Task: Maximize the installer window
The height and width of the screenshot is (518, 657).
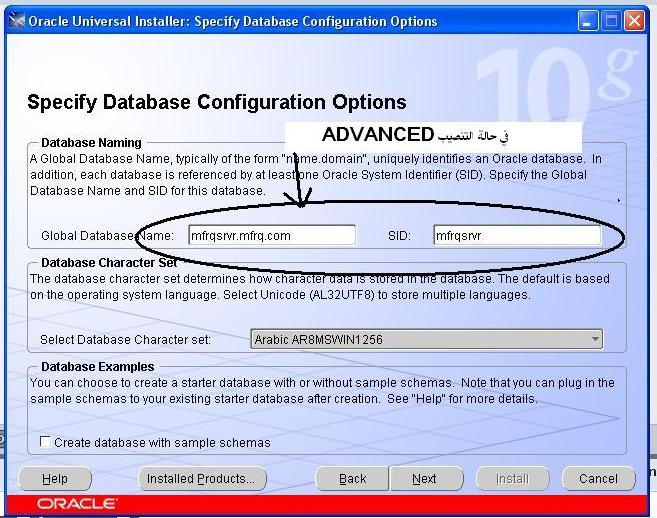Action: [x=612, y=20]
